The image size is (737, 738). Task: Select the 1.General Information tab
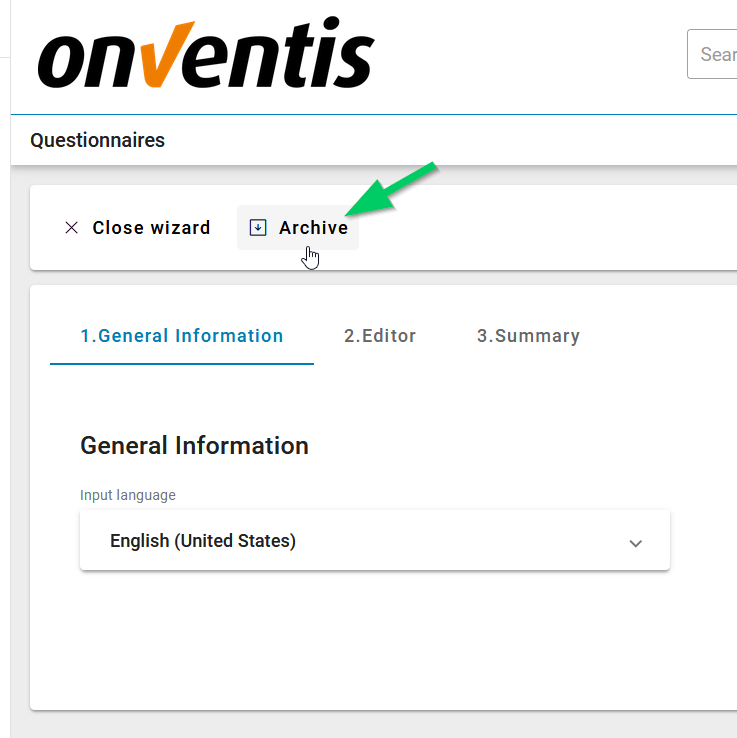click(x=182, y=336)
